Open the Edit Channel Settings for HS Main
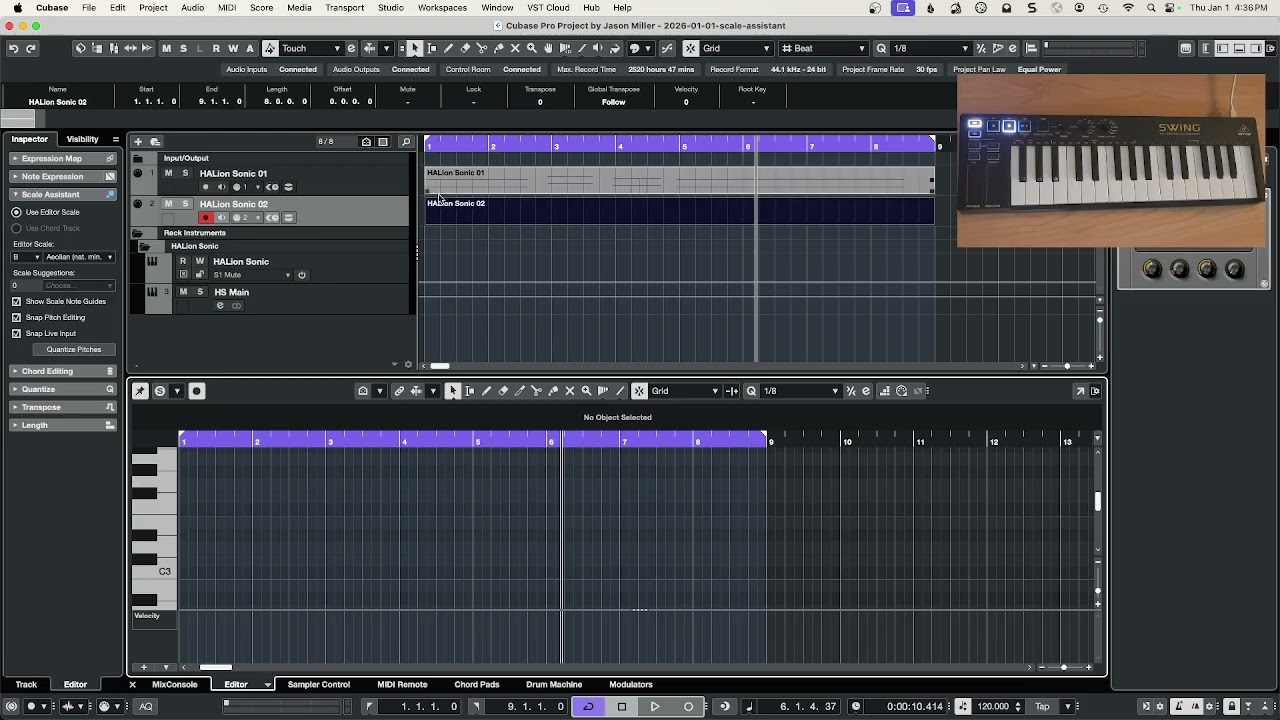The width and height of the screenshot is (1280, 720). (x=220, y=306)
